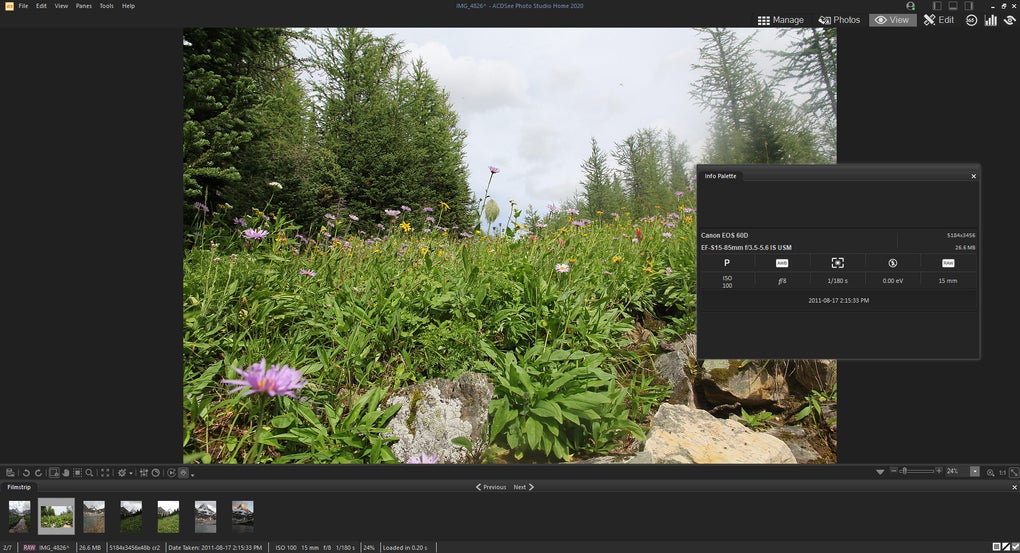
Task: Click Previous in the Filmstrip
Action: (491, 487)
